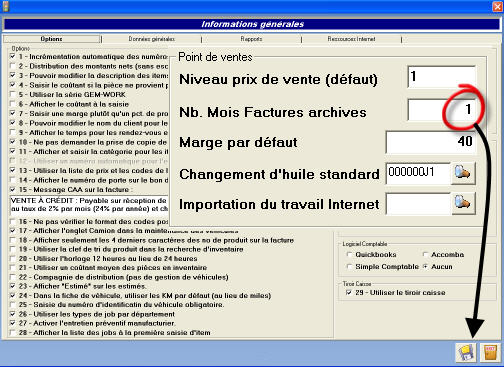
Task: Enable option 6 Afficher le coûtant à la saisie
Action: tap(13, 104)
